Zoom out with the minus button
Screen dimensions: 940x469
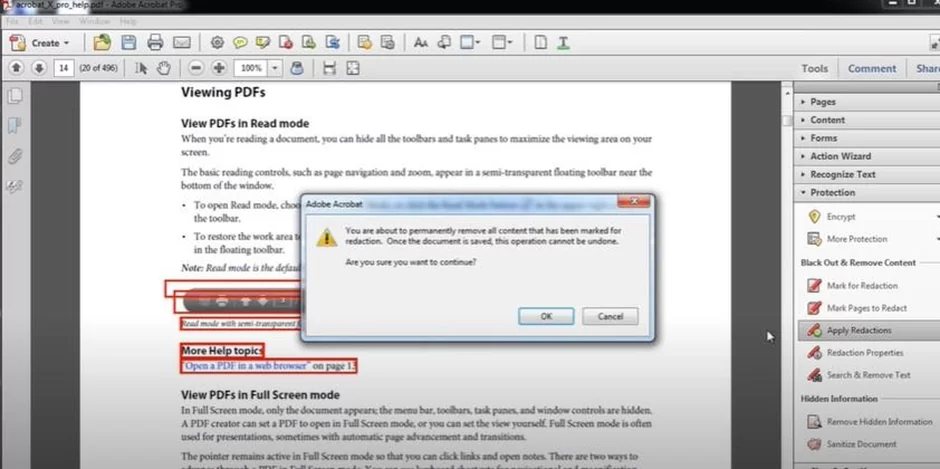pos(195,68)
